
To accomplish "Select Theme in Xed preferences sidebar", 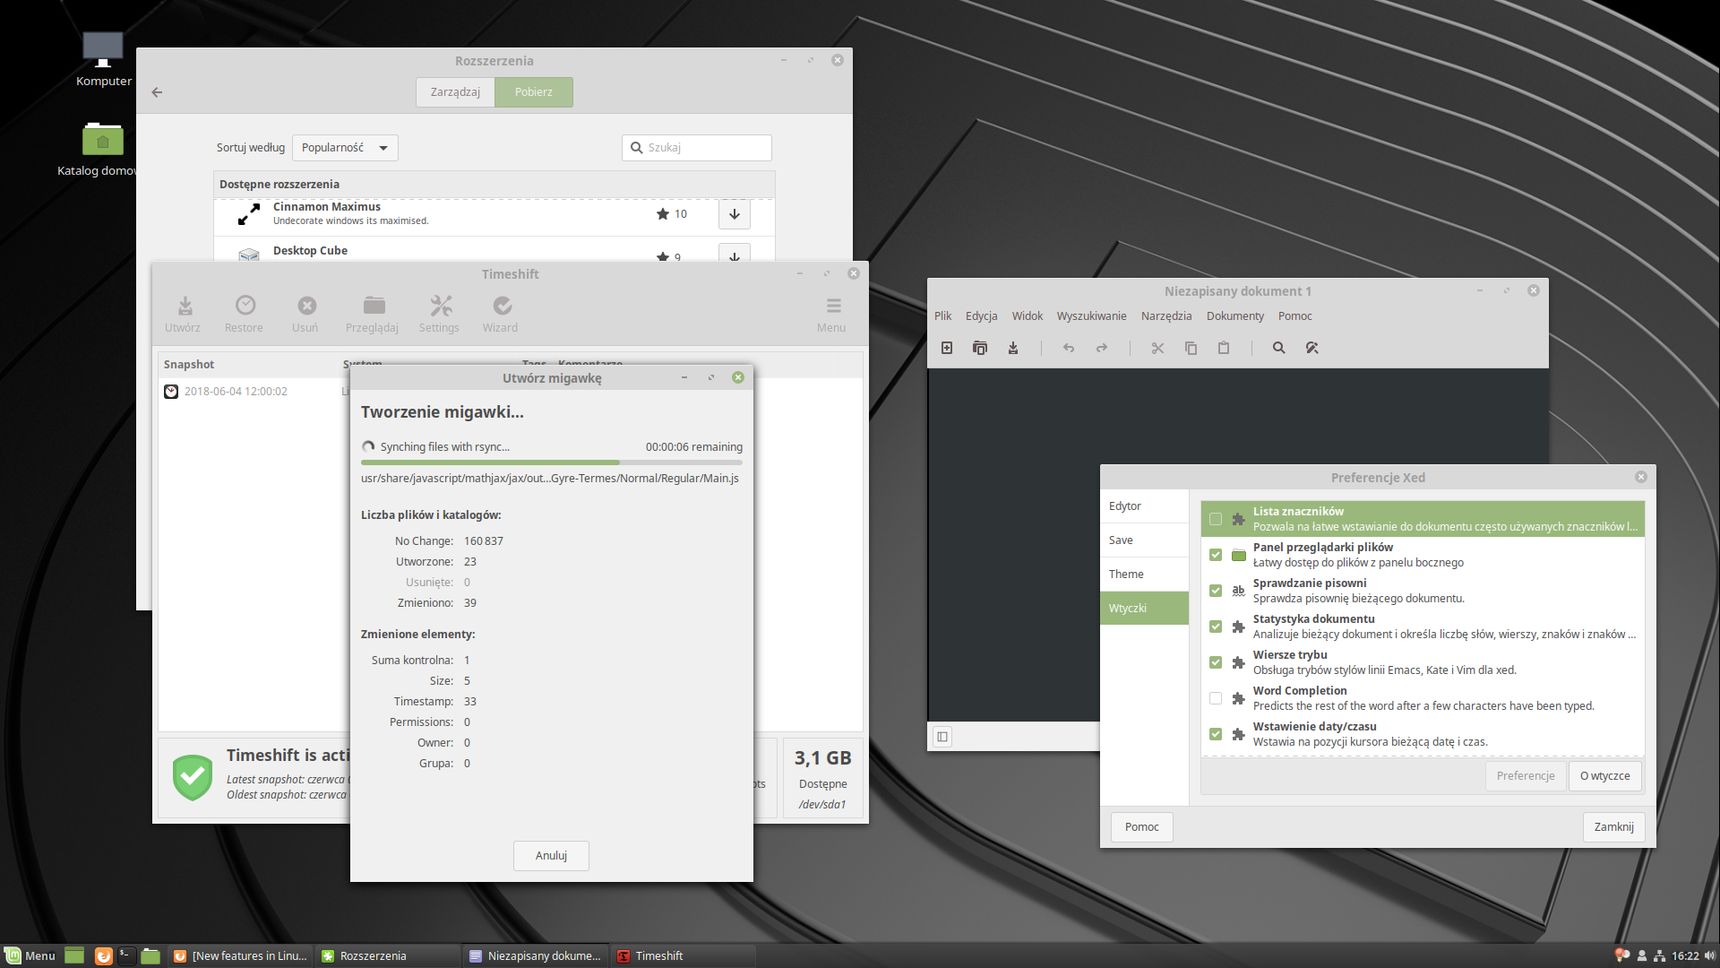I will click(x=1144, y=574).
